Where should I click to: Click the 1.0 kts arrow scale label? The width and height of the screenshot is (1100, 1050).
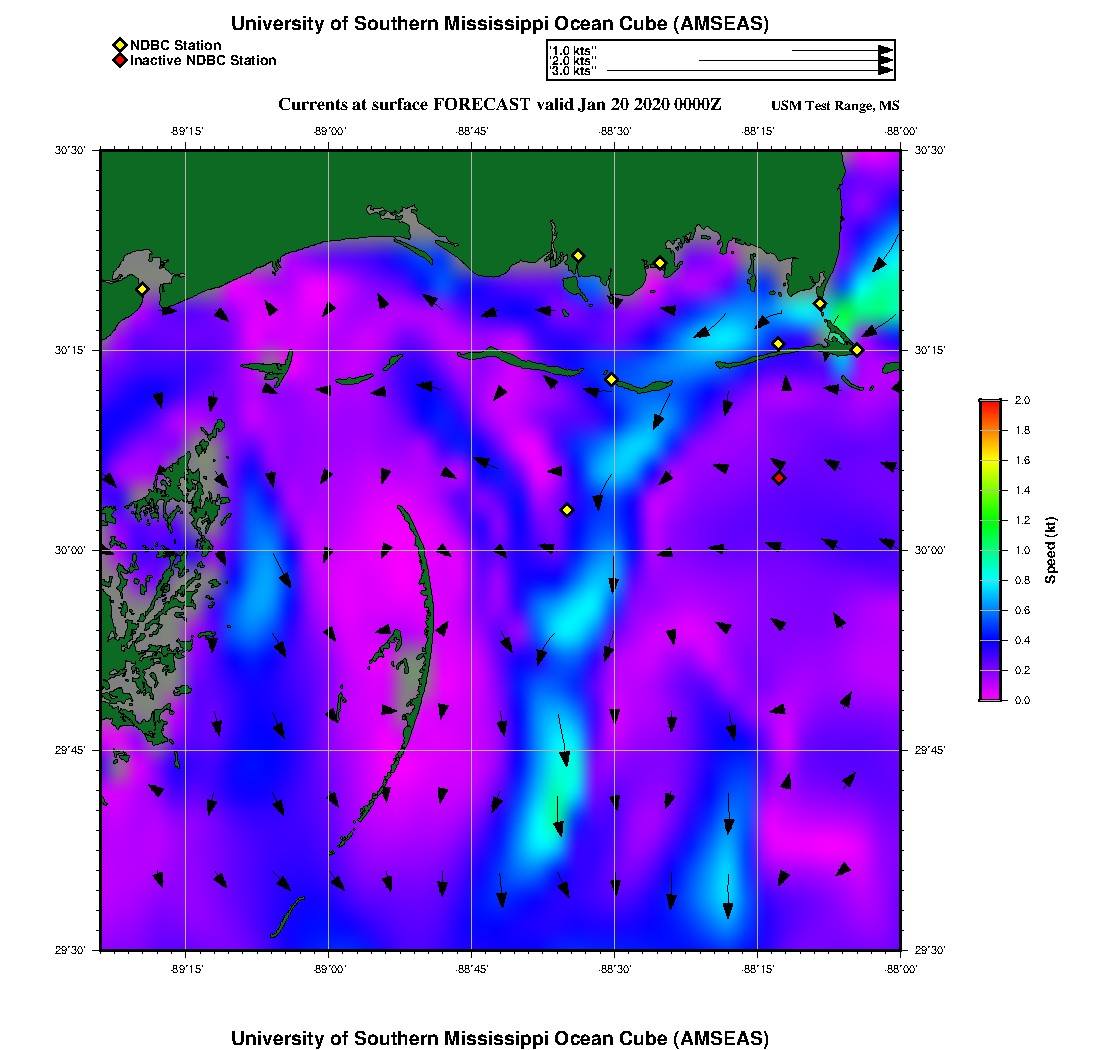(573, 49)
